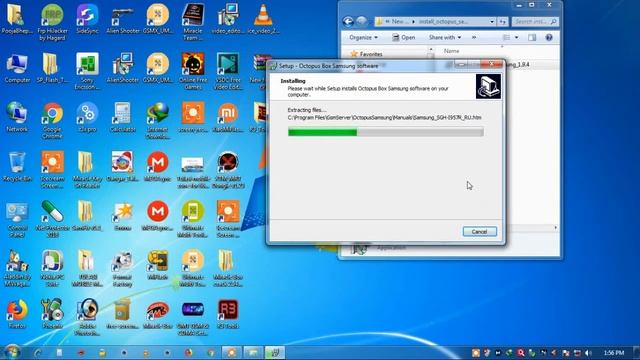The height and width of the screenshot is (360, 640).
Task: Open the Control Panel desktop icon
Action: 17,219
